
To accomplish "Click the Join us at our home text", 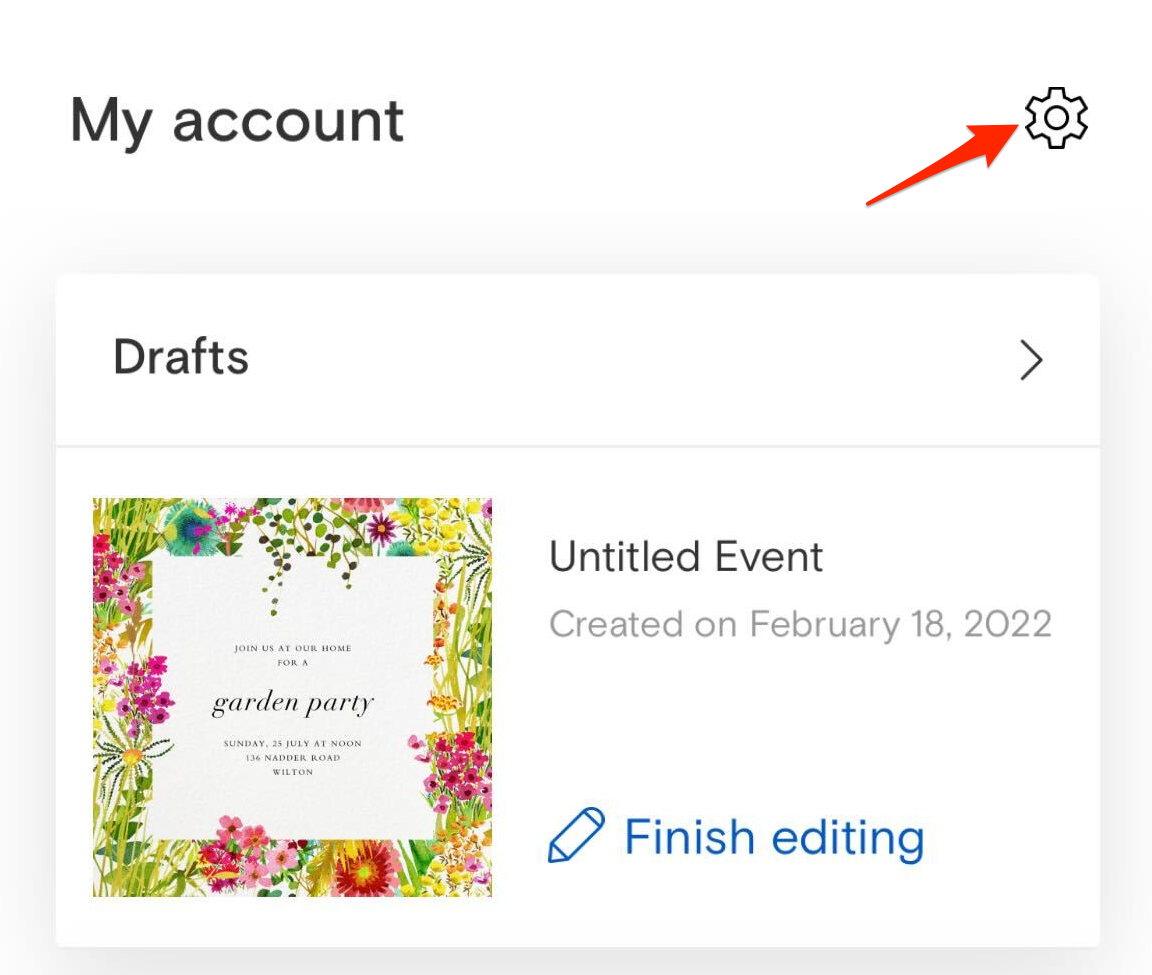I will pyautogui.click(x=292, y=648).
